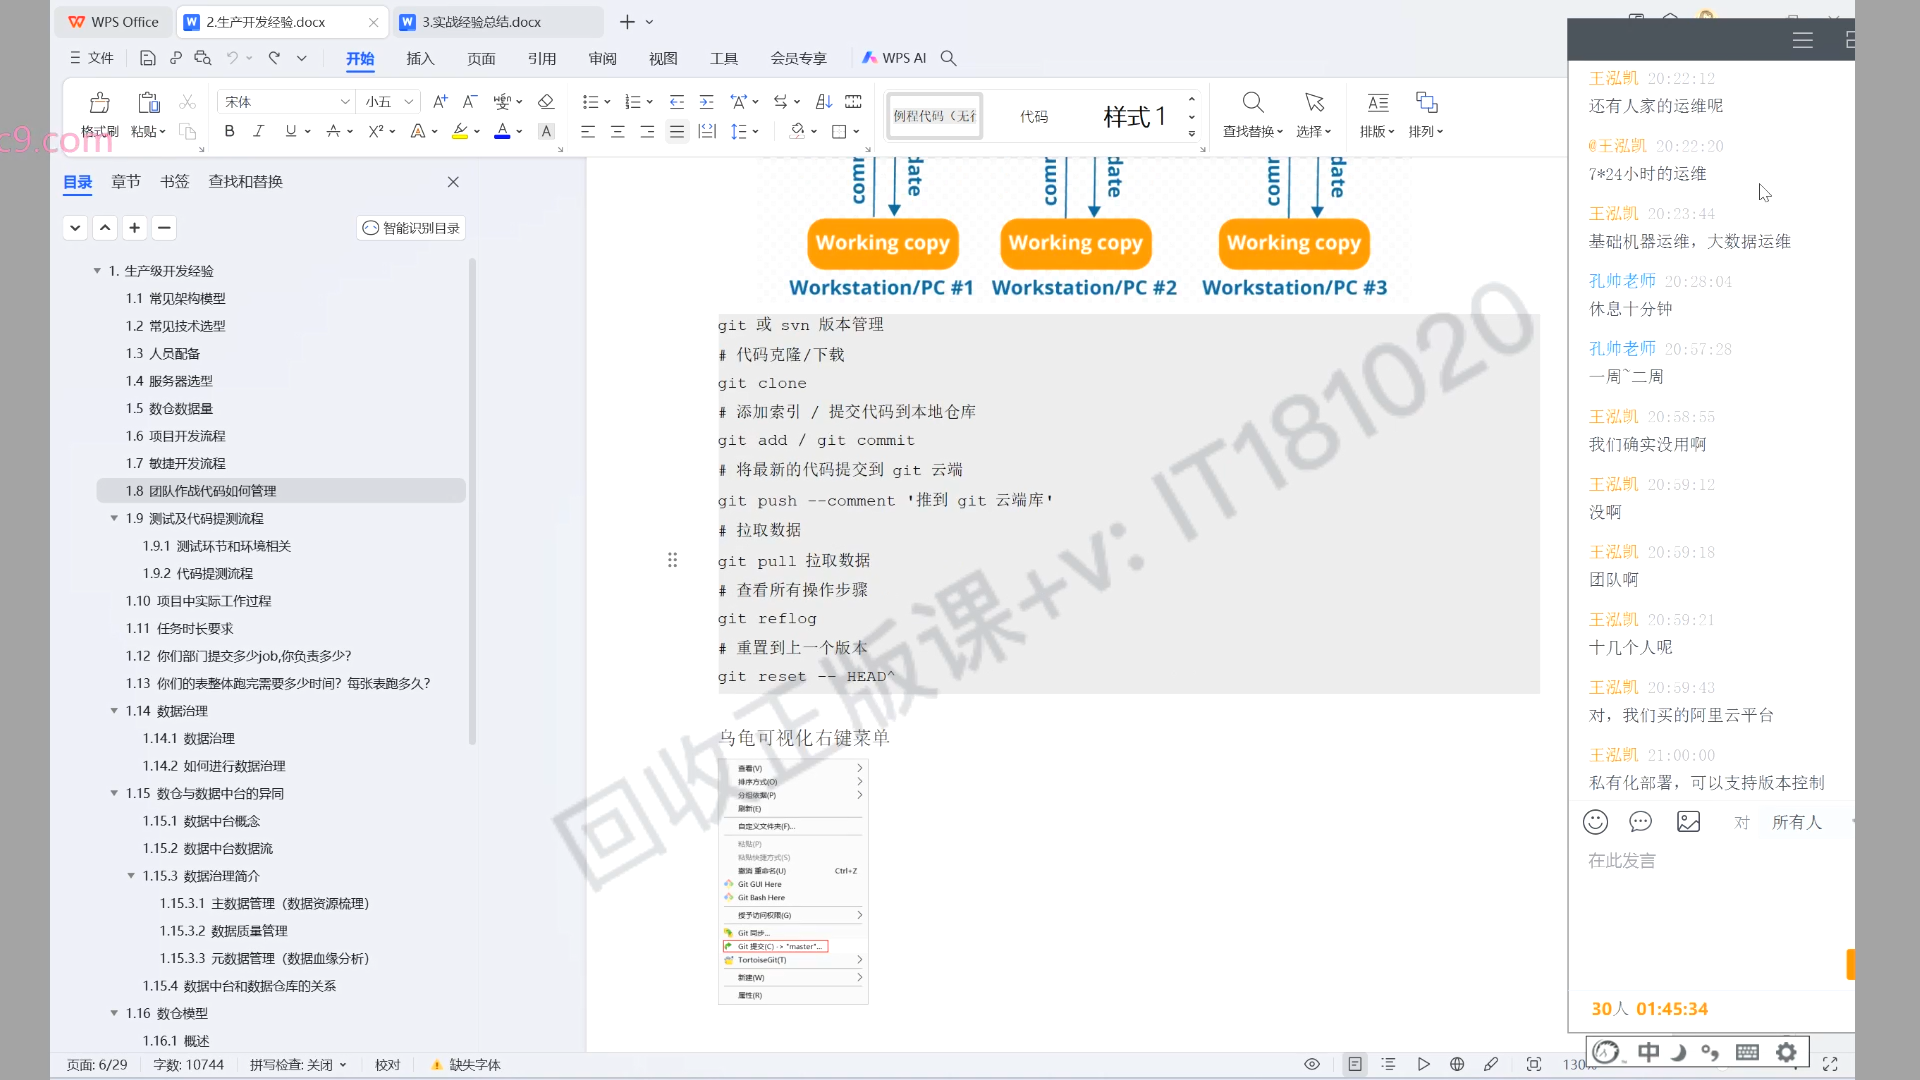Viewport: 1920px width, 1080px height.
Task: Click the eye reading mode icon in status bar
Action: 1312,1064
